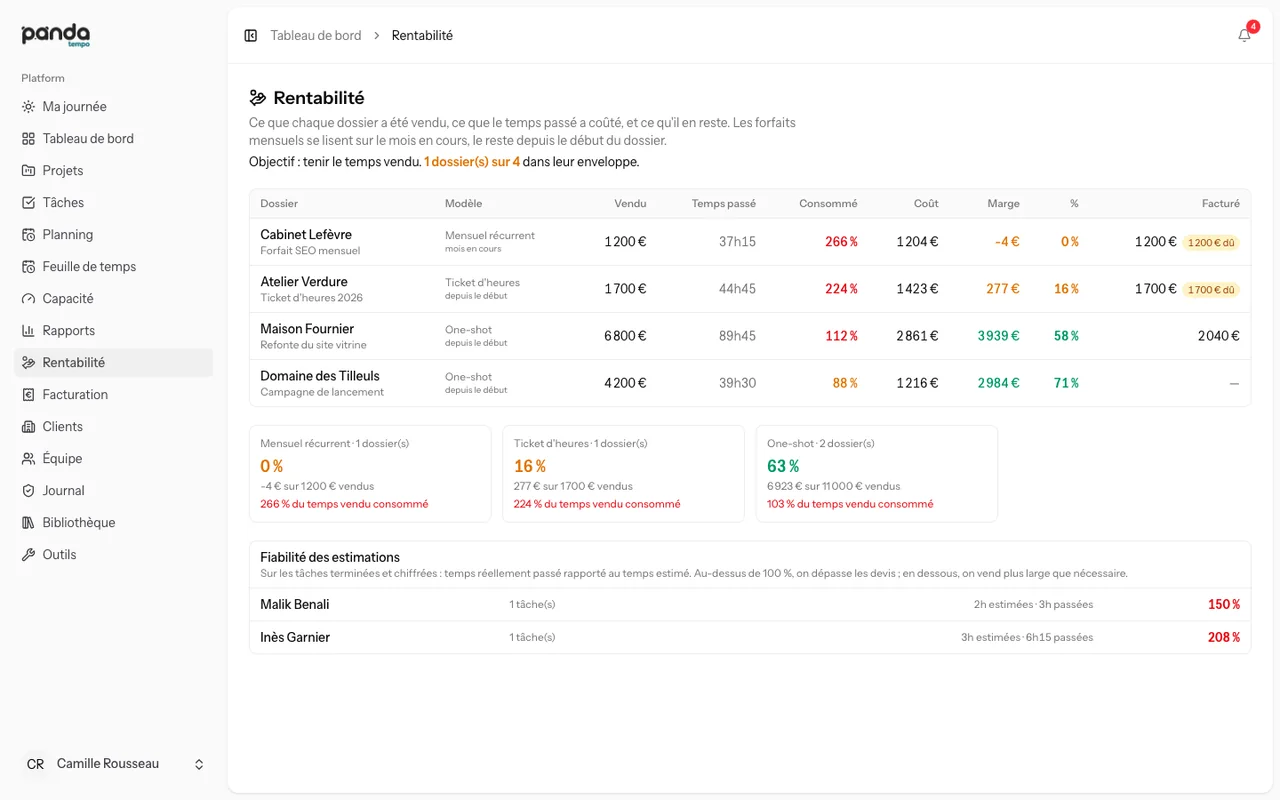Select Rapports menu label
The image size is (1280, 800).
click(x=69, y=331)
